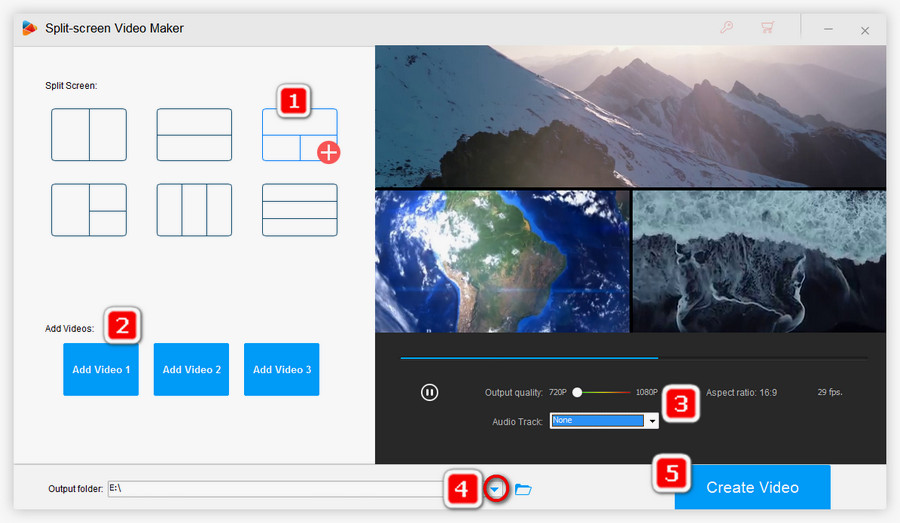This screenshot has height=523, width=900.
Task: Expand the Audio Track dropdown
Action: (652, 421)
